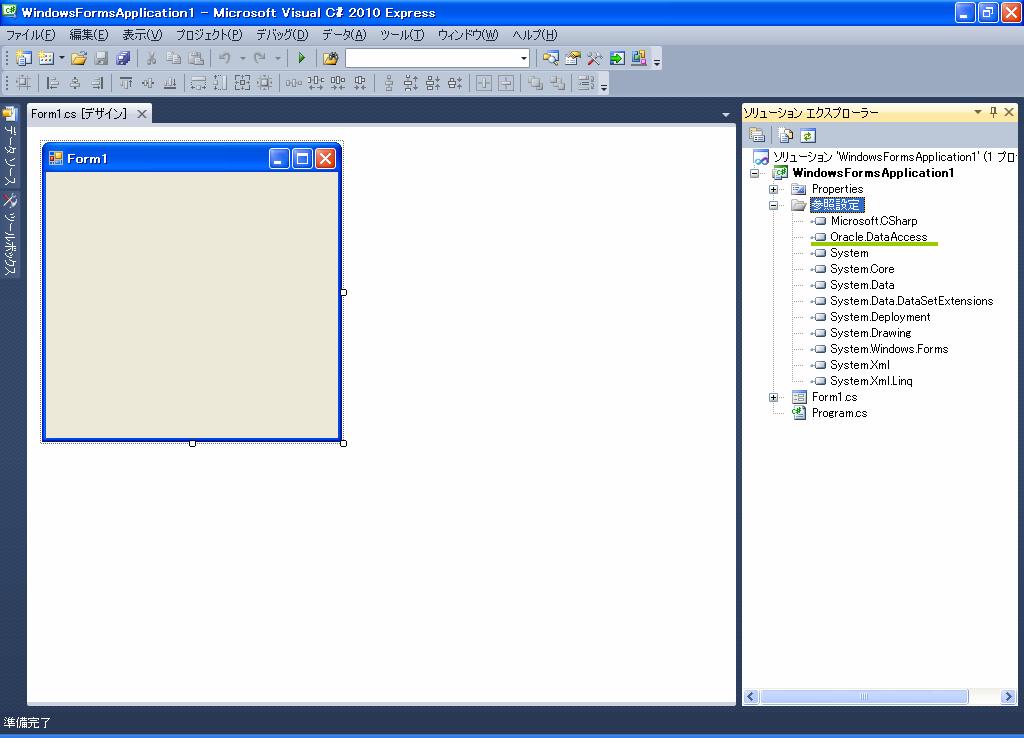The image size is (1024, 738).
Task: Open the Solution Explorer window position dropdown
Action: point(978,112)
